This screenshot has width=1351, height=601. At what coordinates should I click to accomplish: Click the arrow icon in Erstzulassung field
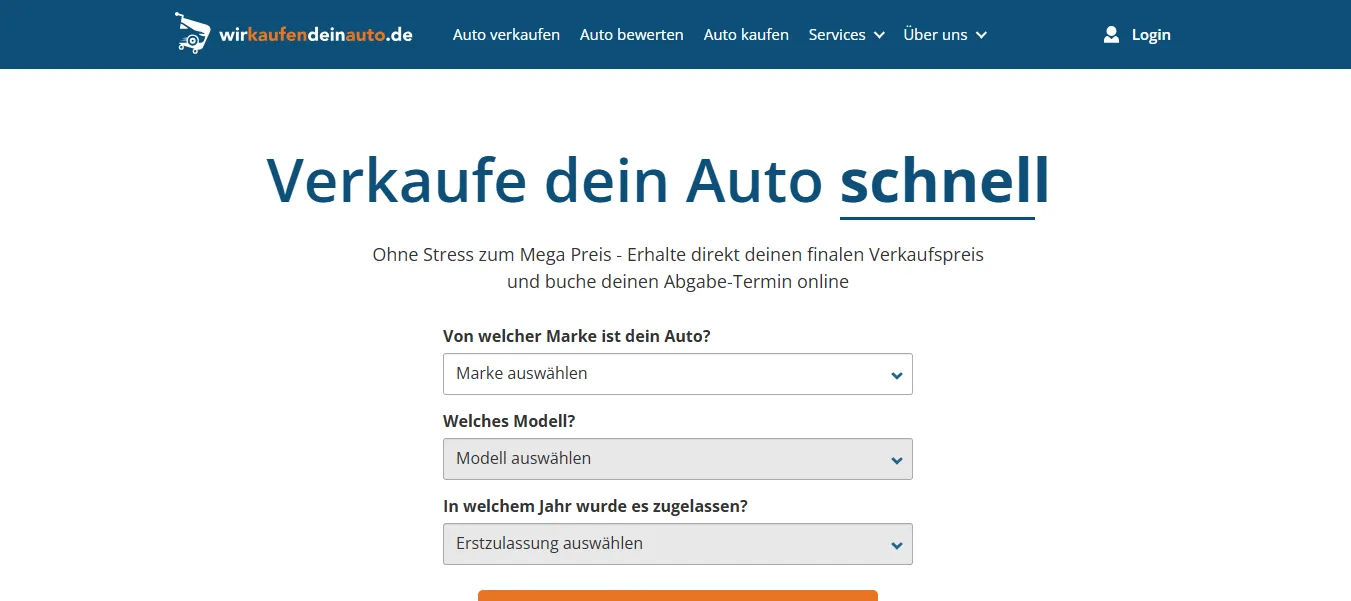896,545
